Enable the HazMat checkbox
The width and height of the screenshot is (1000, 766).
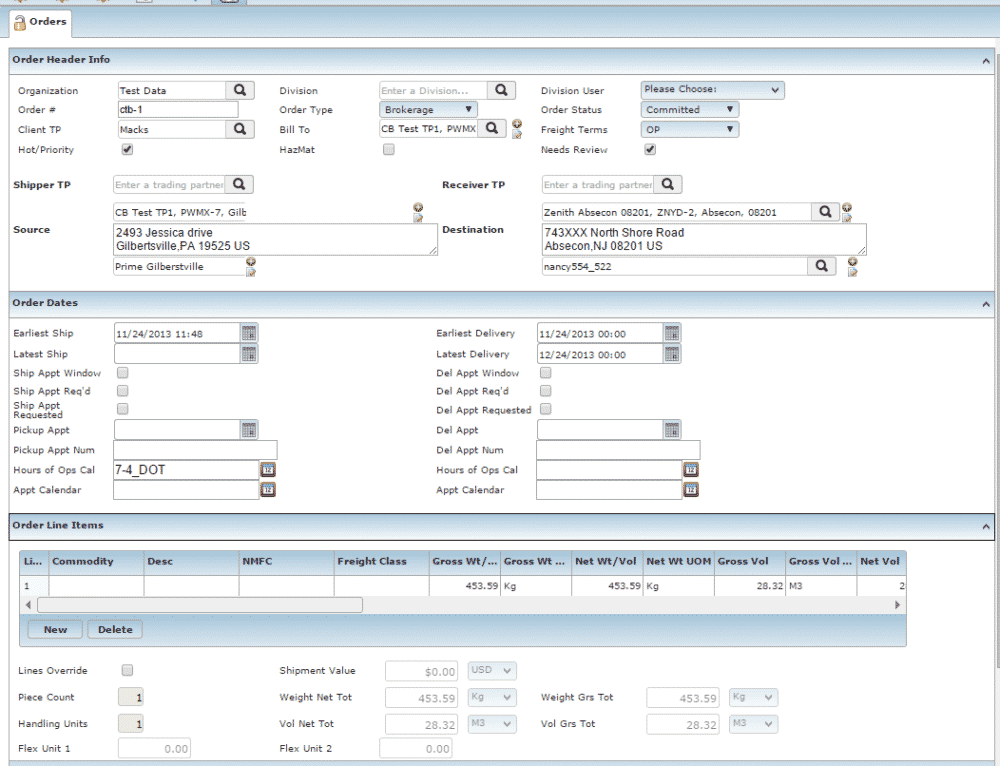pyautogui.click(x=389, y=149)
